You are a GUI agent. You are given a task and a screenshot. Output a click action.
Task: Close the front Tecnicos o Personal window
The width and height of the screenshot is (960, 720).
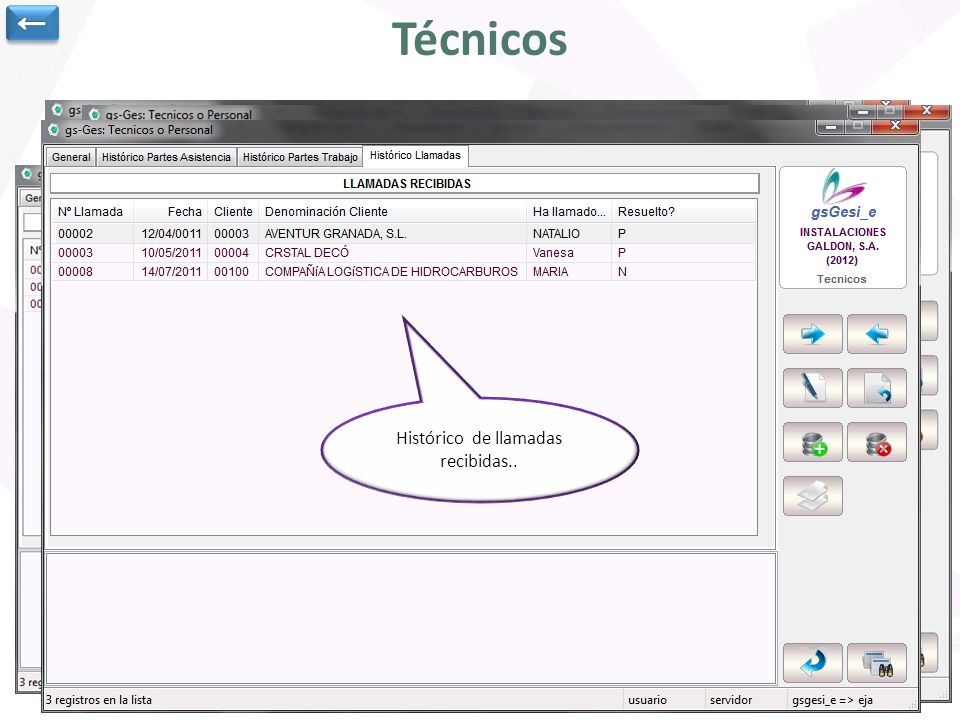(x=895, y=126)
